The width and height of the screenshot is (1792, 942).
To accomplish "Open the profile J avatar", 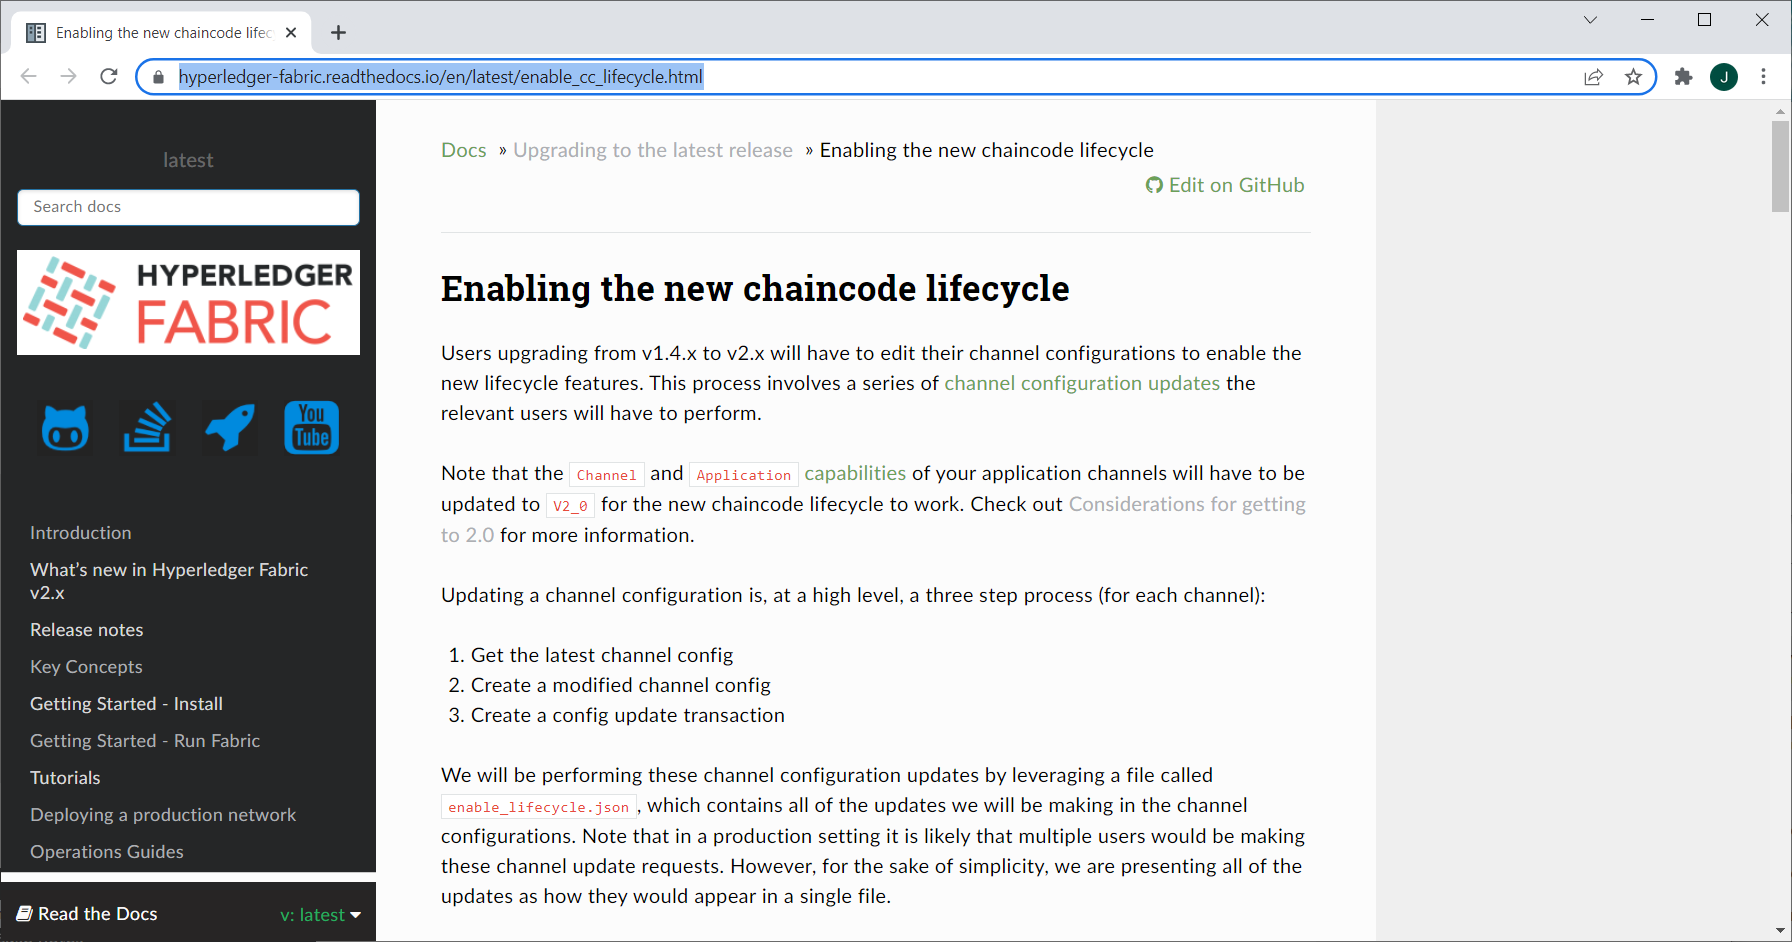I will [x=1724, y=77].
